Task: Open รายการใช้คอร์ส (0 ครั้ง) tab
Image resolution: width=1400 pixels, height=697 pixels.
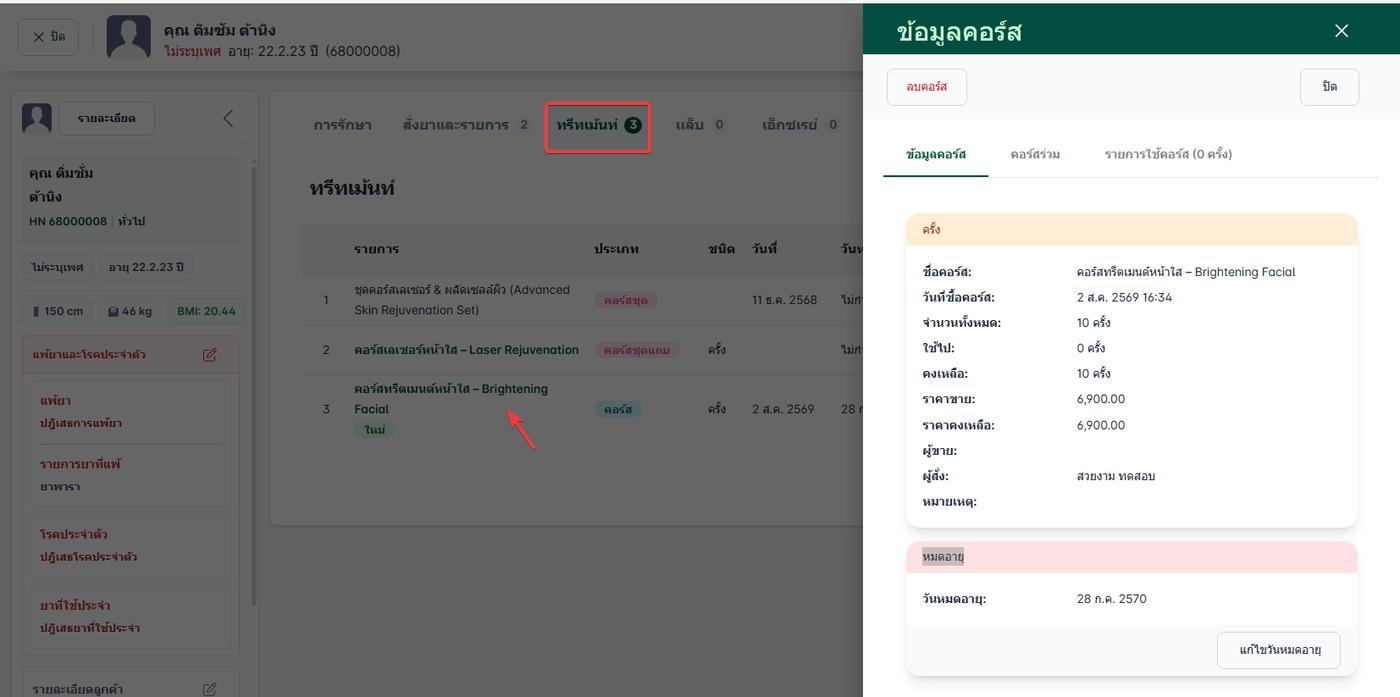Action: (x=1168, y=155)
